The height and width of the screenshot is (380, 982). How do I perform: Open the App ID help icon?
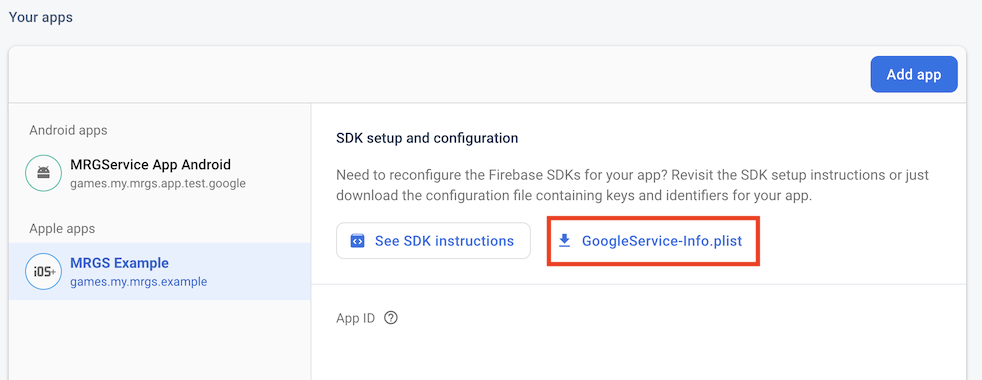coord(391,318)
